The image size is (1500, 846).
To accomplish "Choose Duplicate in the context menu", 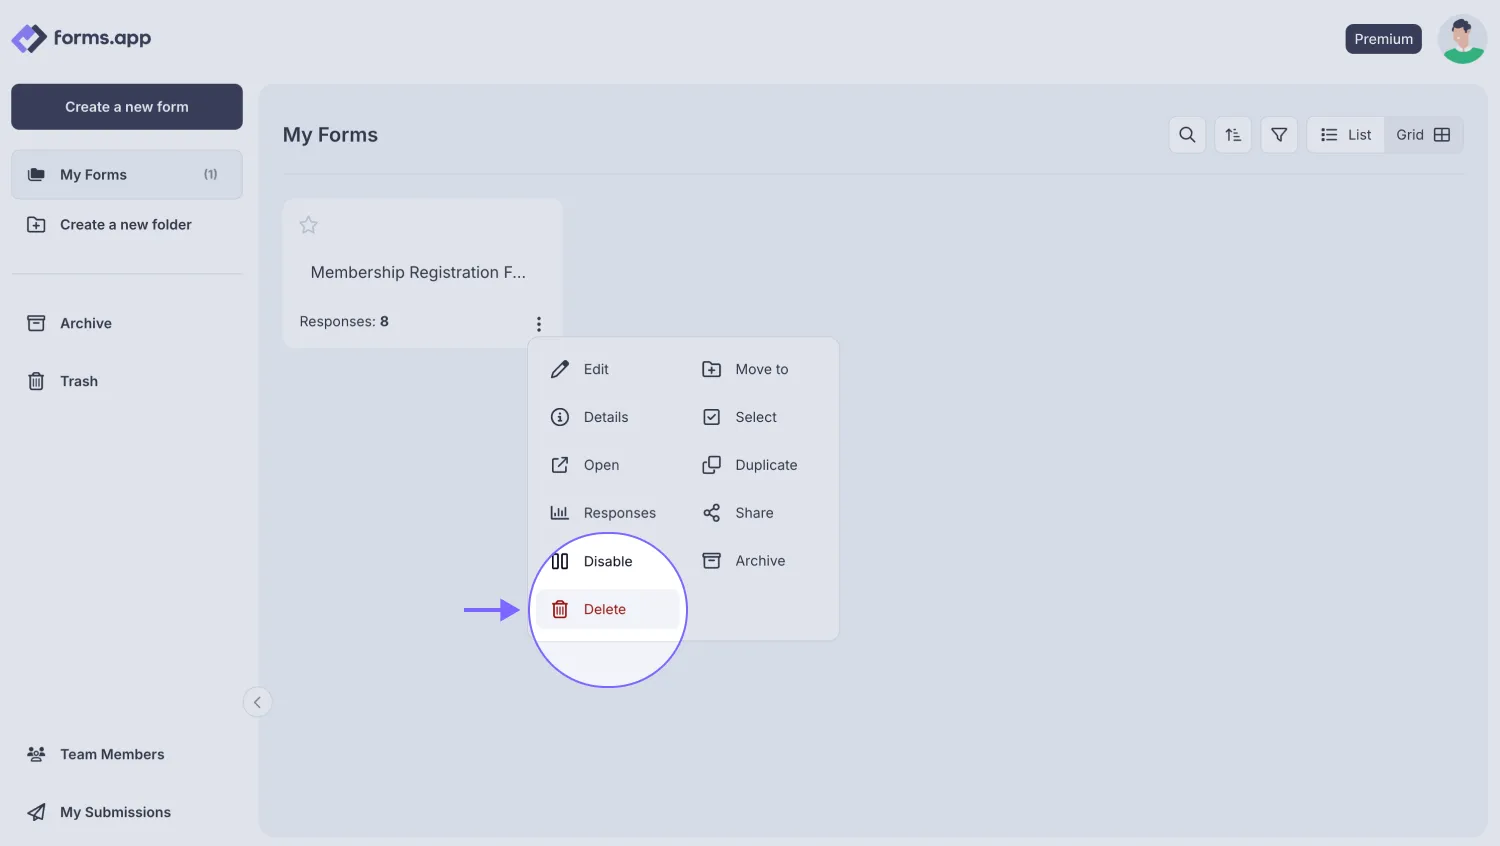I will (x=765, y=464).
